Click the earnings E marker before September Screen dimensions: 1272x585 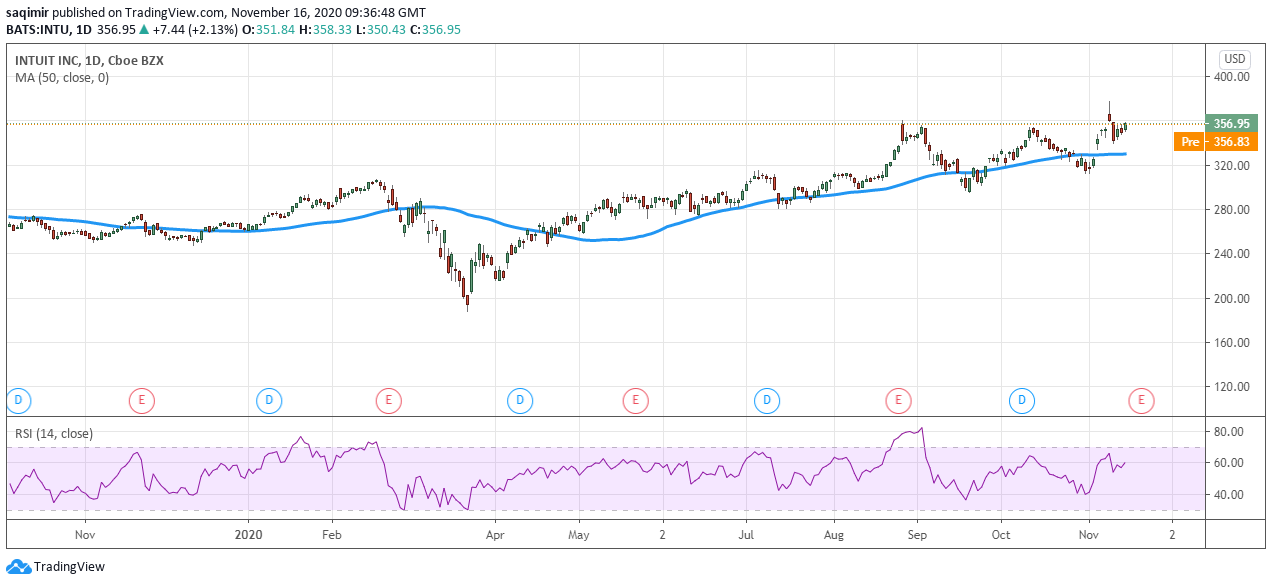(x=898, y=401)
